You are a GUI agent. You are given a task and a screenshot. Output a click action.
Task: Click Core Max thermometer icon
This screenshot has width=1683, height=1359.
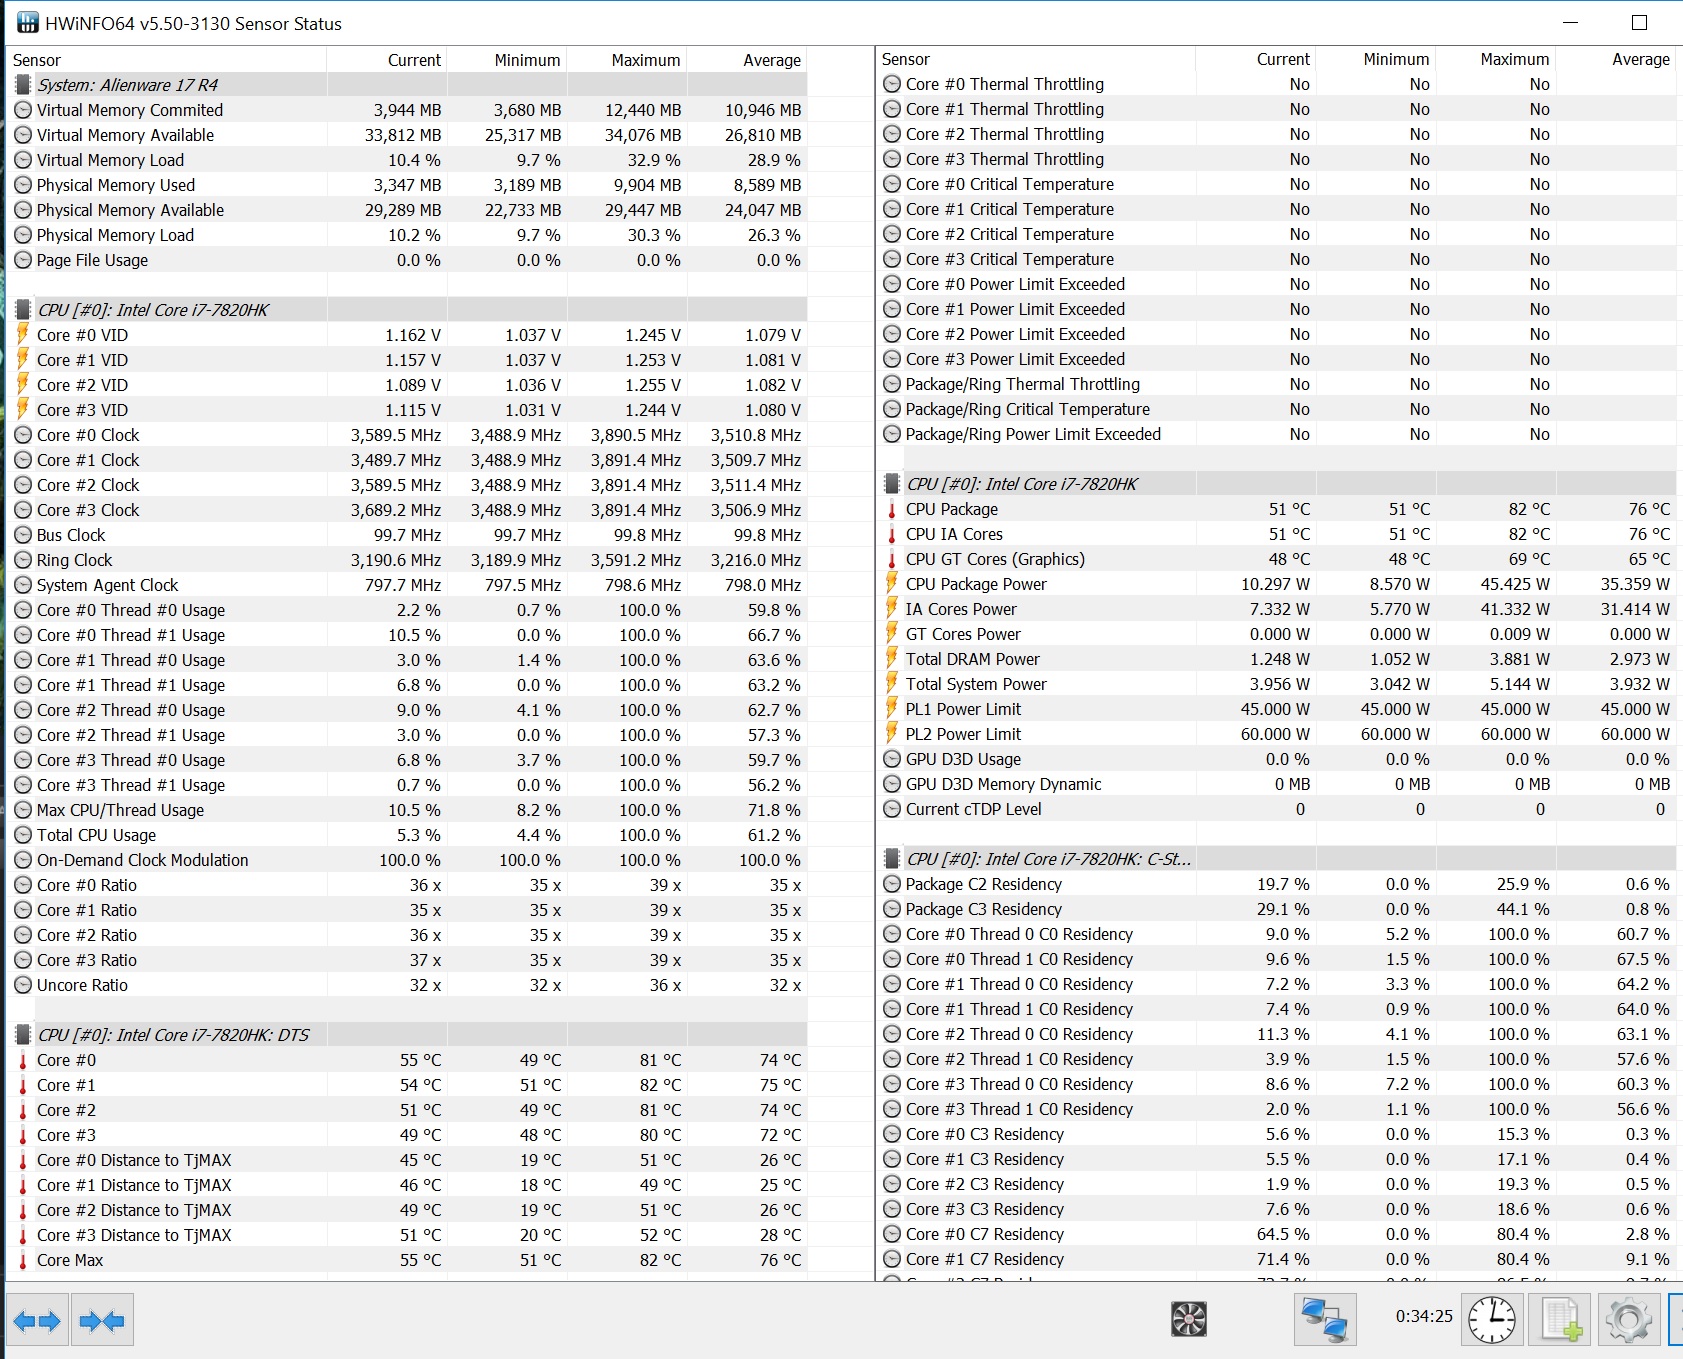click(23, 1260)
